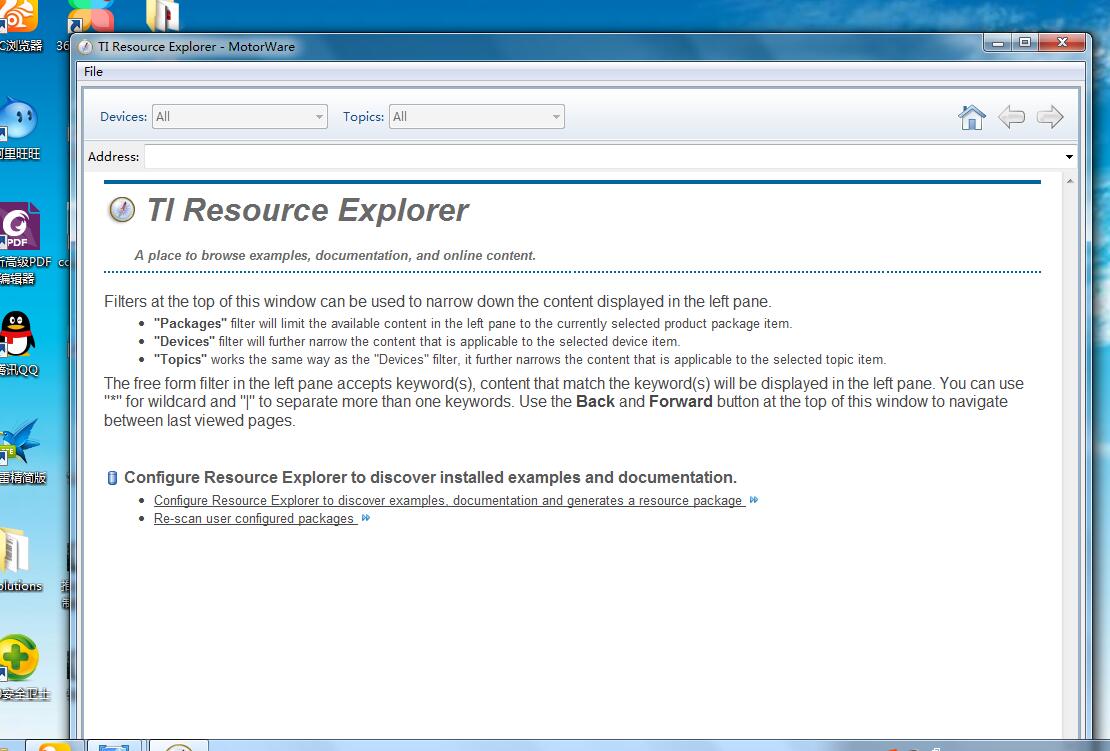
Task: Click the "Topics" filter bullet text
Action: click(x=520, y=360)
